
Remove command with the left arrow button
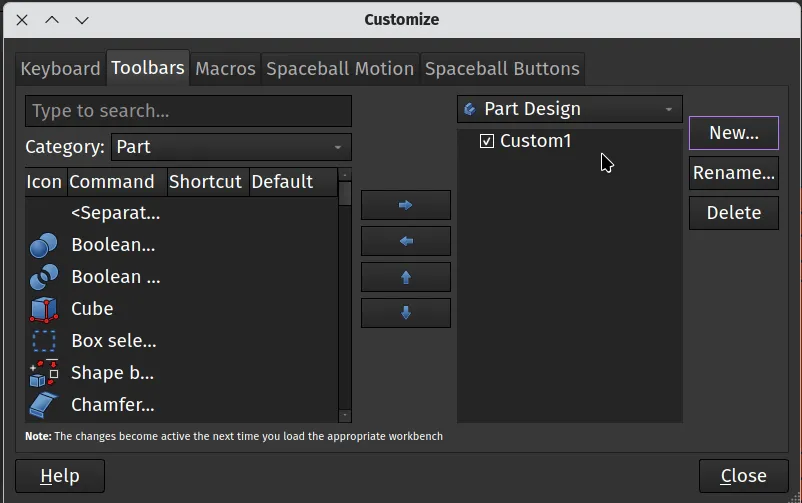(406, 241)
